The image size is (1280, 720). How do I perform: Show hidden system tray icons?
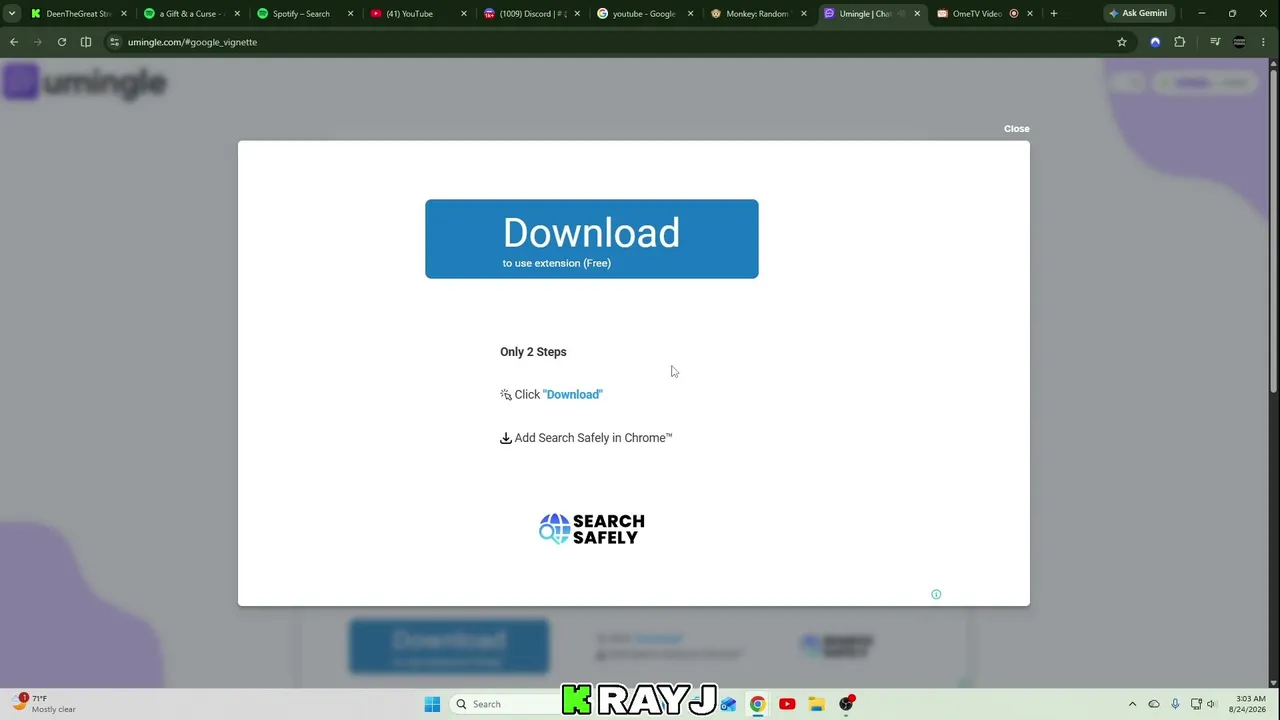click(1132, 704)
